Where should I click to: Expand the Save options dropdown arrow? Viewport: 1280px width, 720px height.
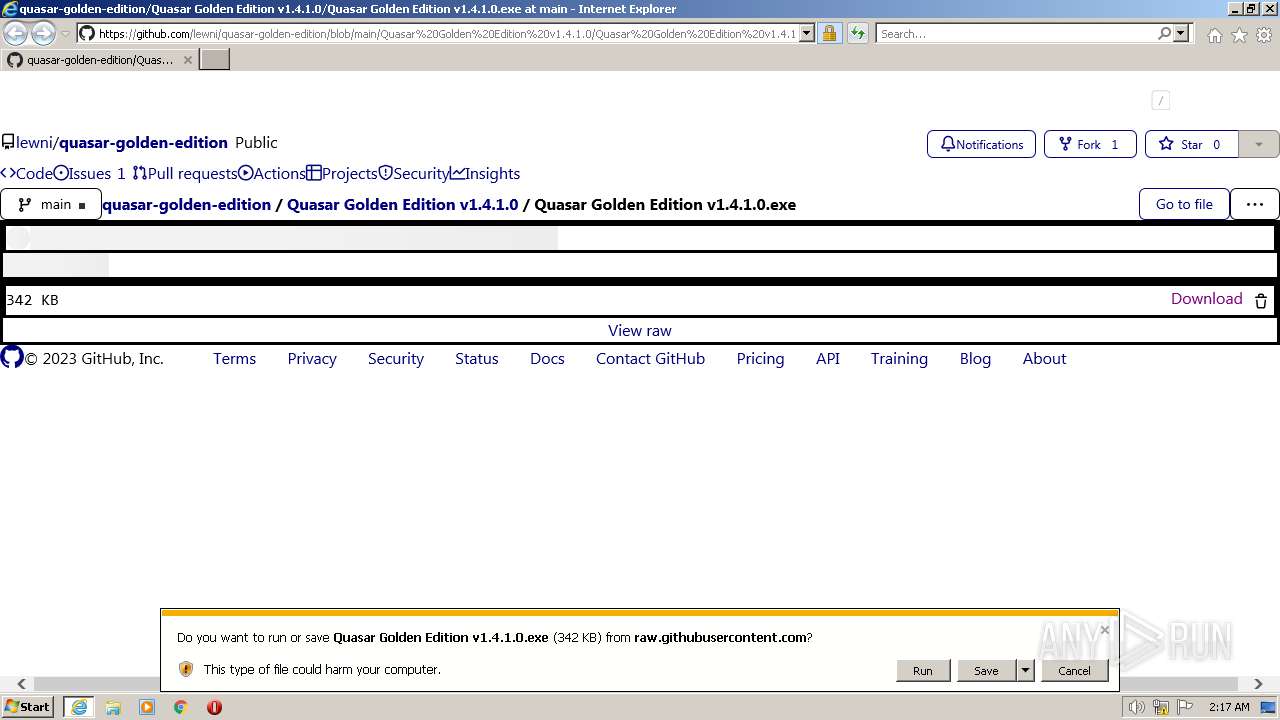pos(1025,670)
